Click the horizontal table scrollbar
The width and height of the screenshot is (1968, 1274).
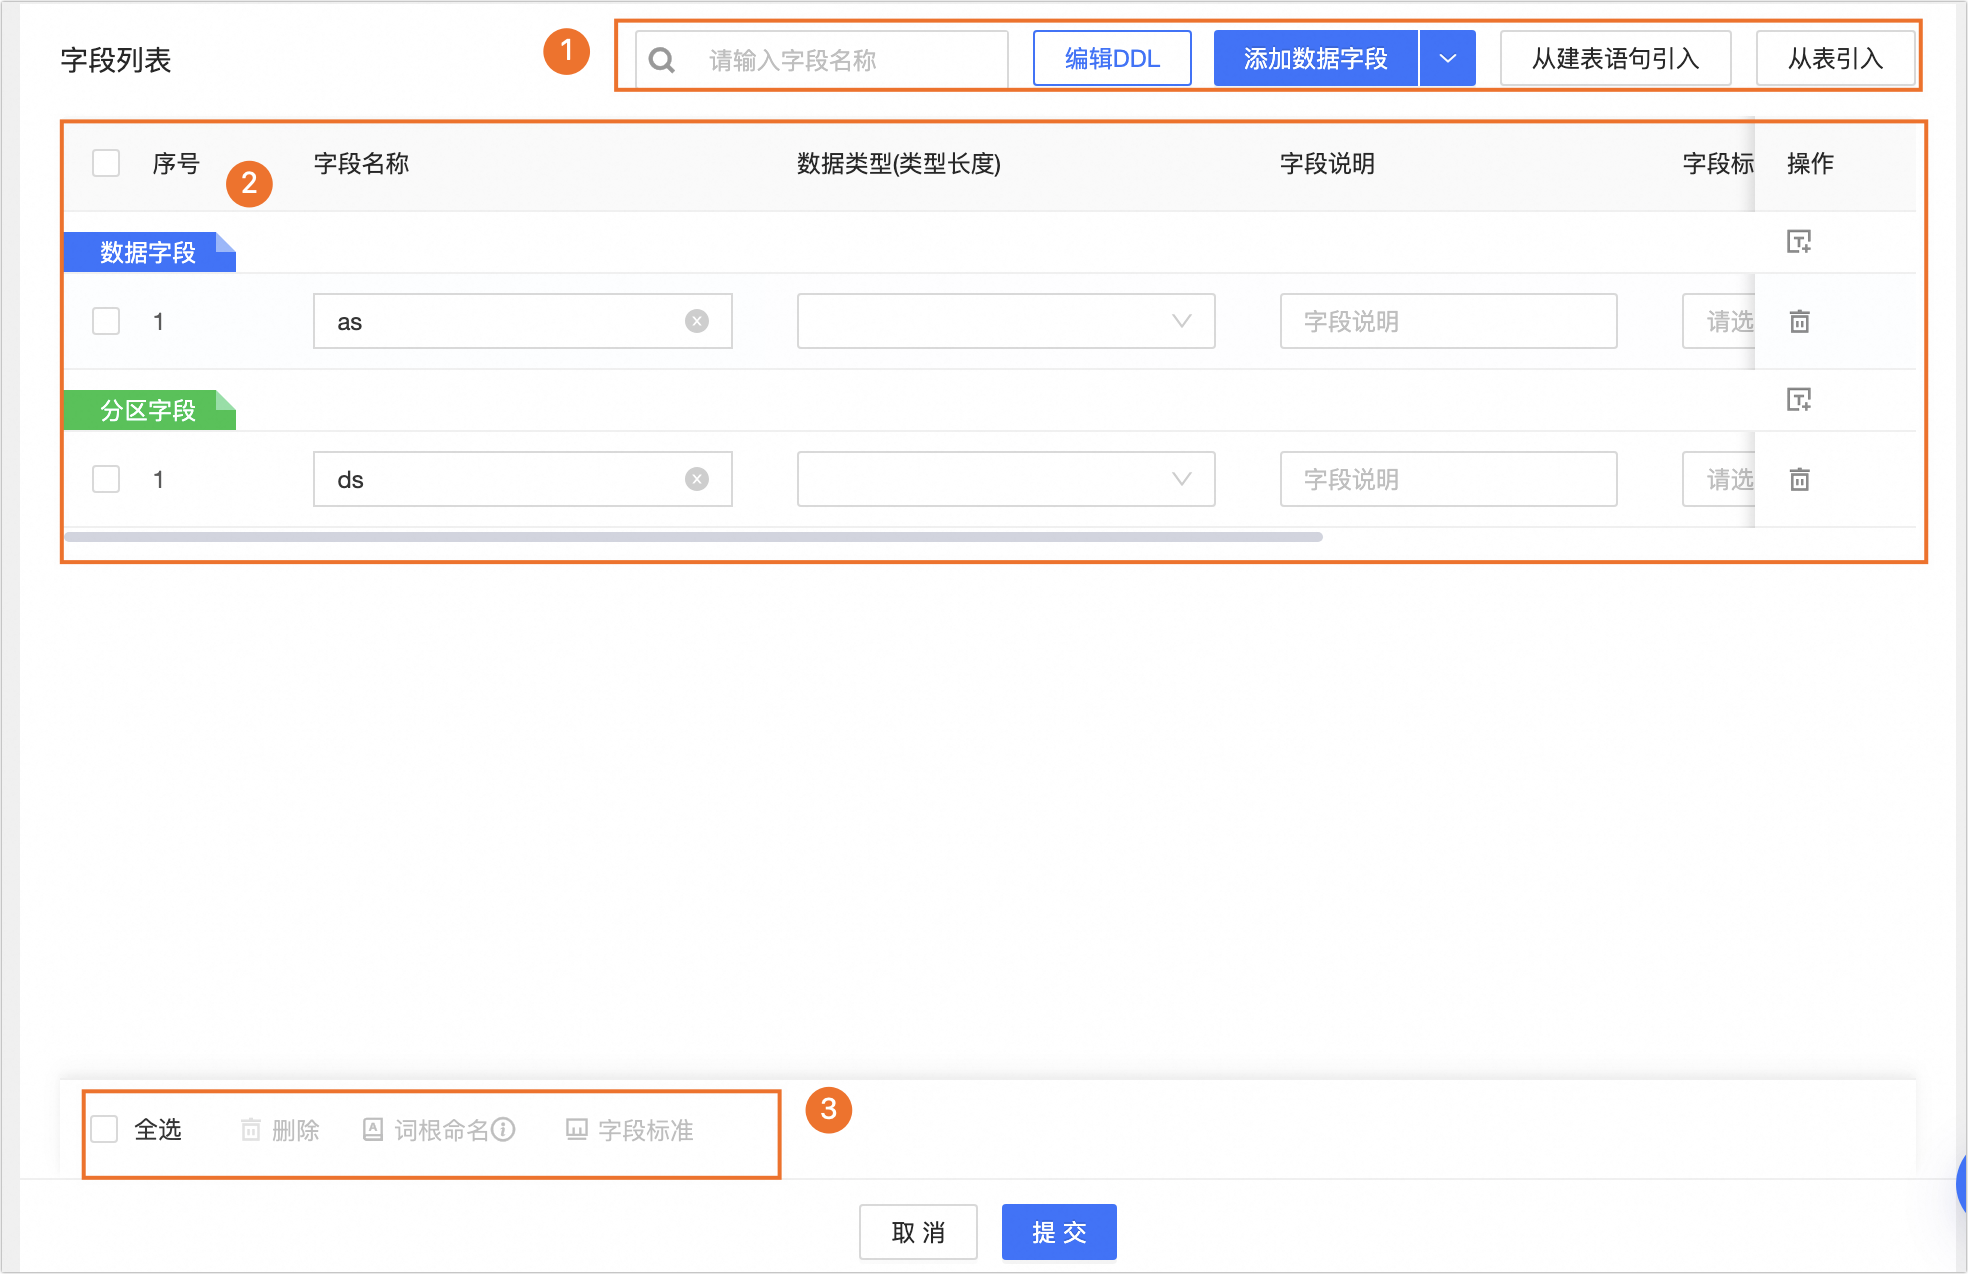pos(693,537)
